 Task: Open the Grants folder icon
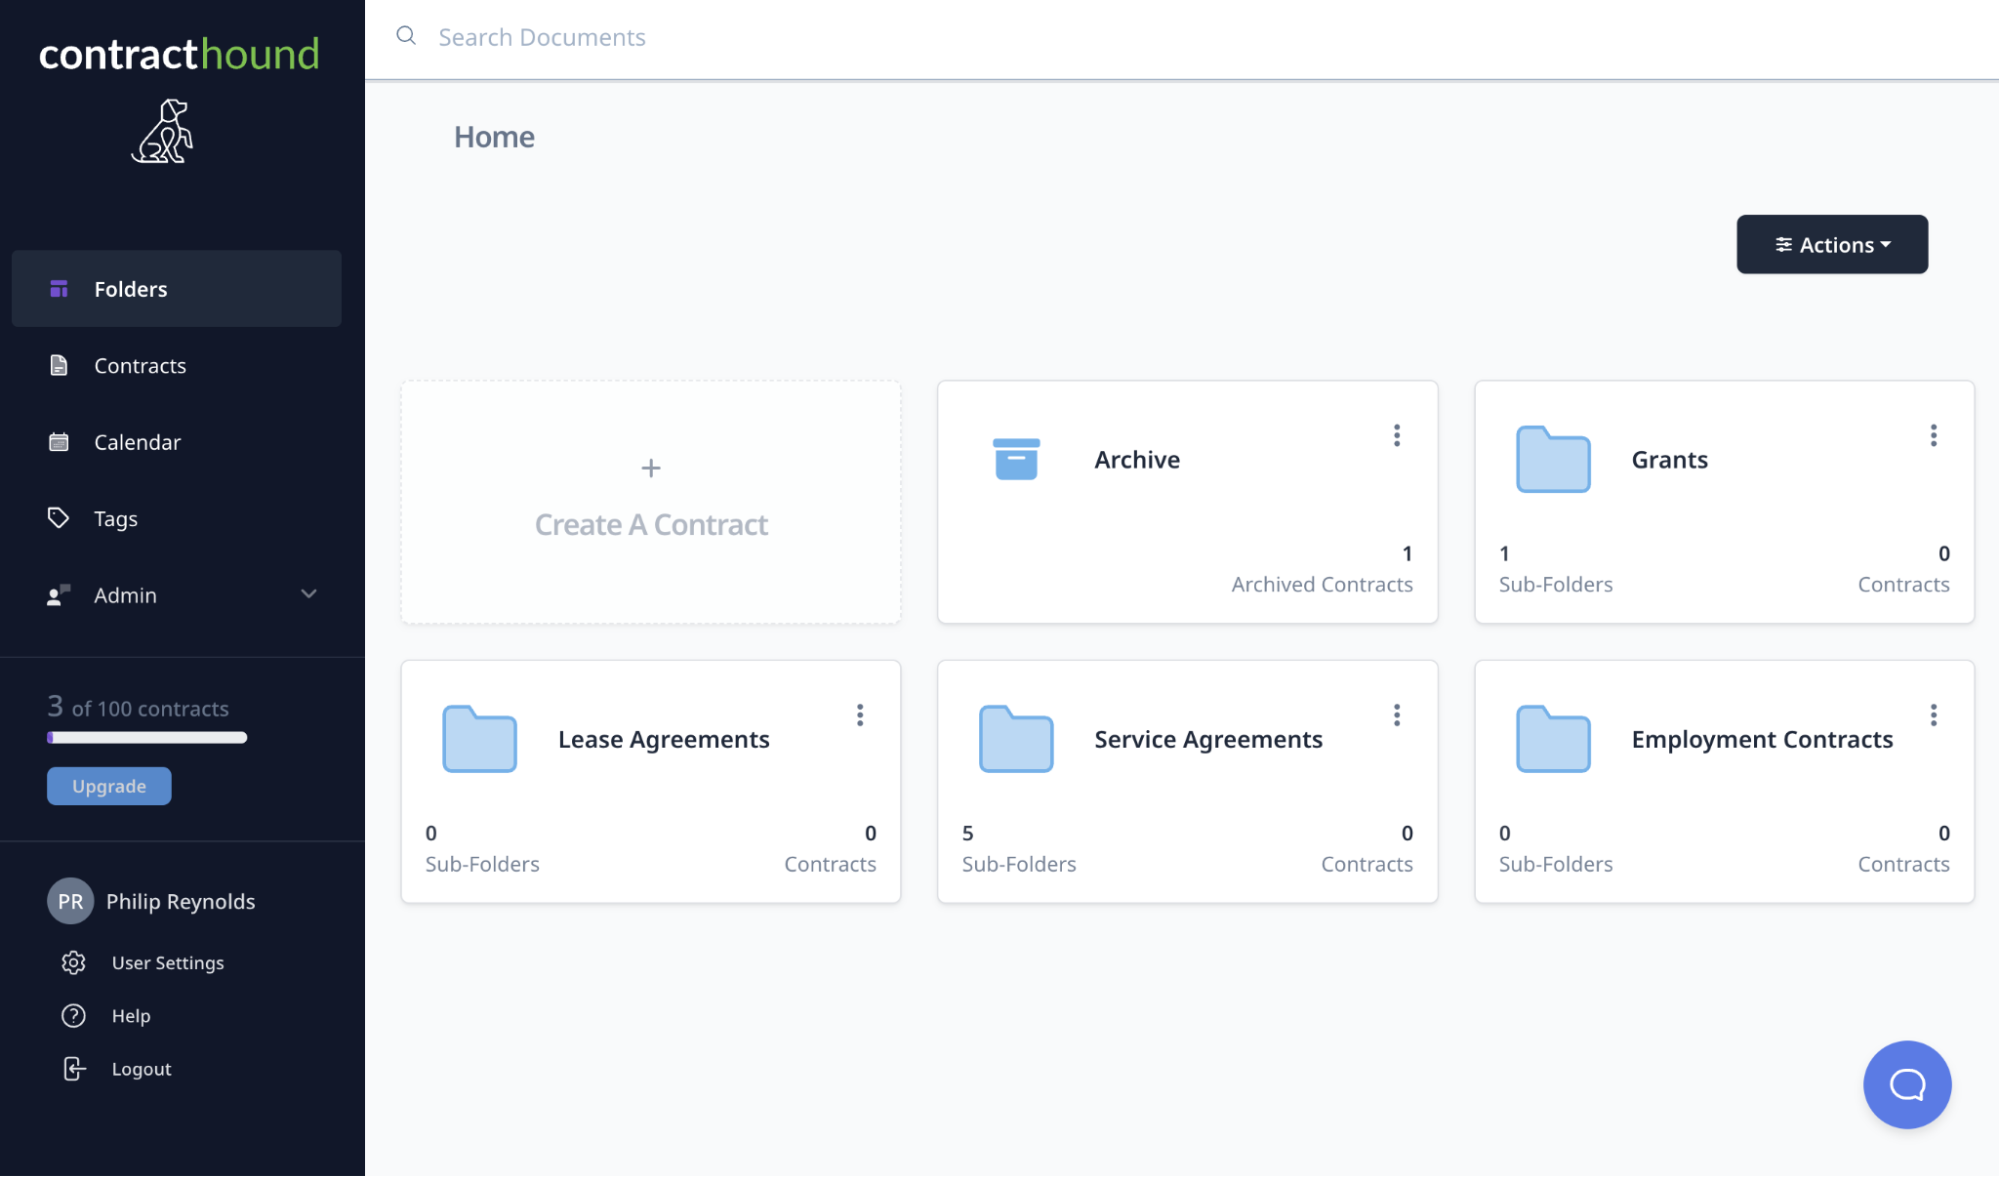(x=1552, y=460)
